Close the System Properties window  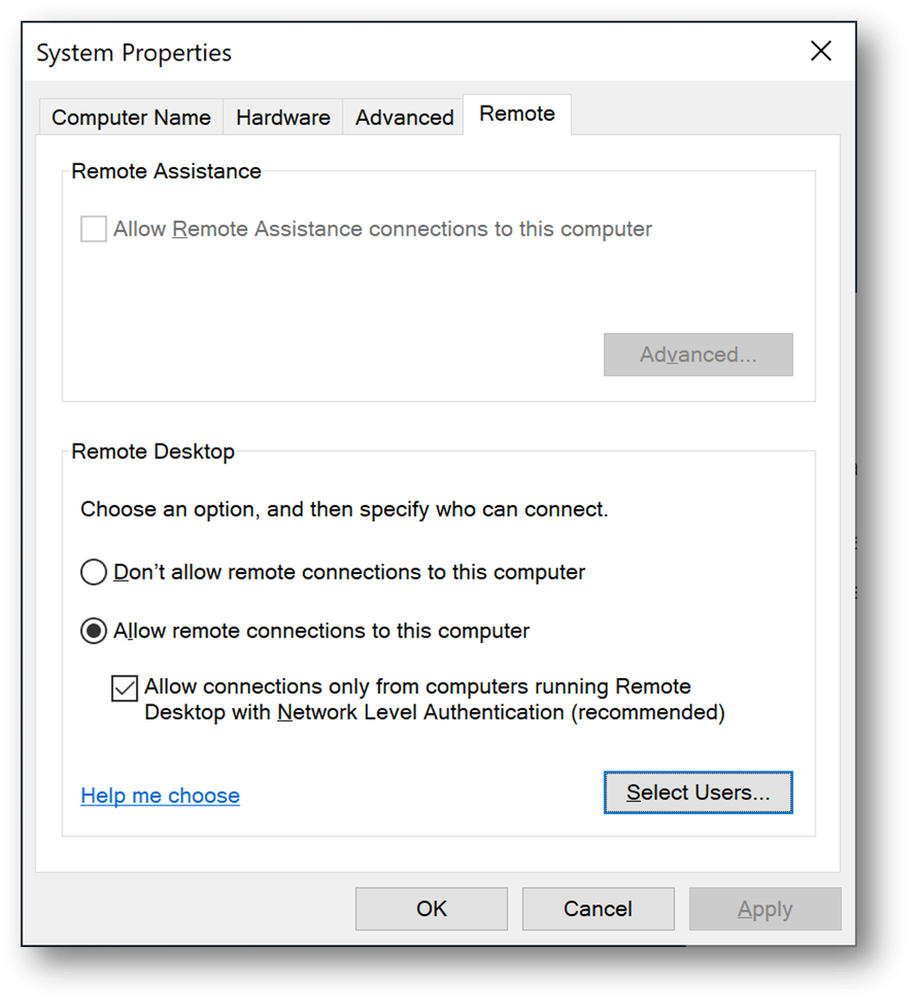[x=821, y=52]
